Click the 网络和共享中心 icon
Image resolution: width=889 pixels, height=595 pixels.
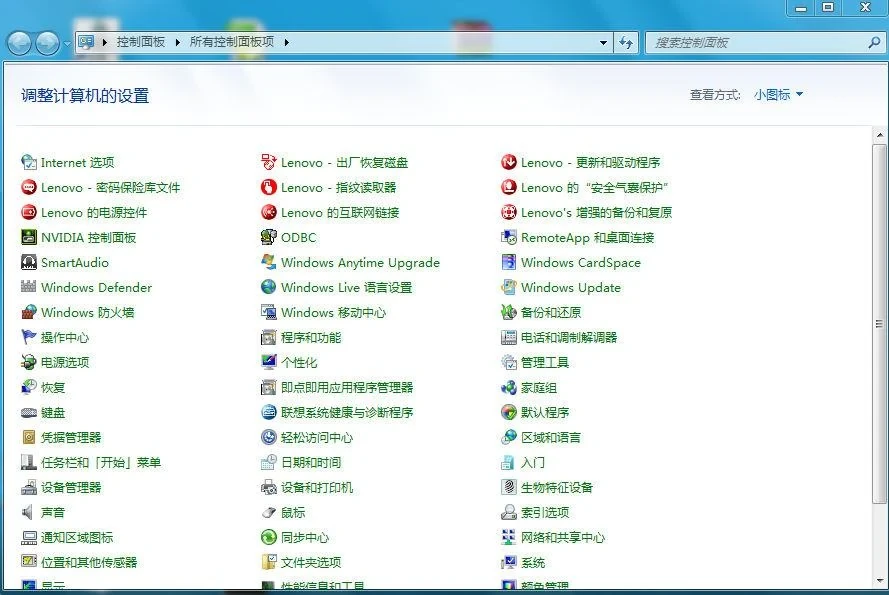[x=509, y=537]
